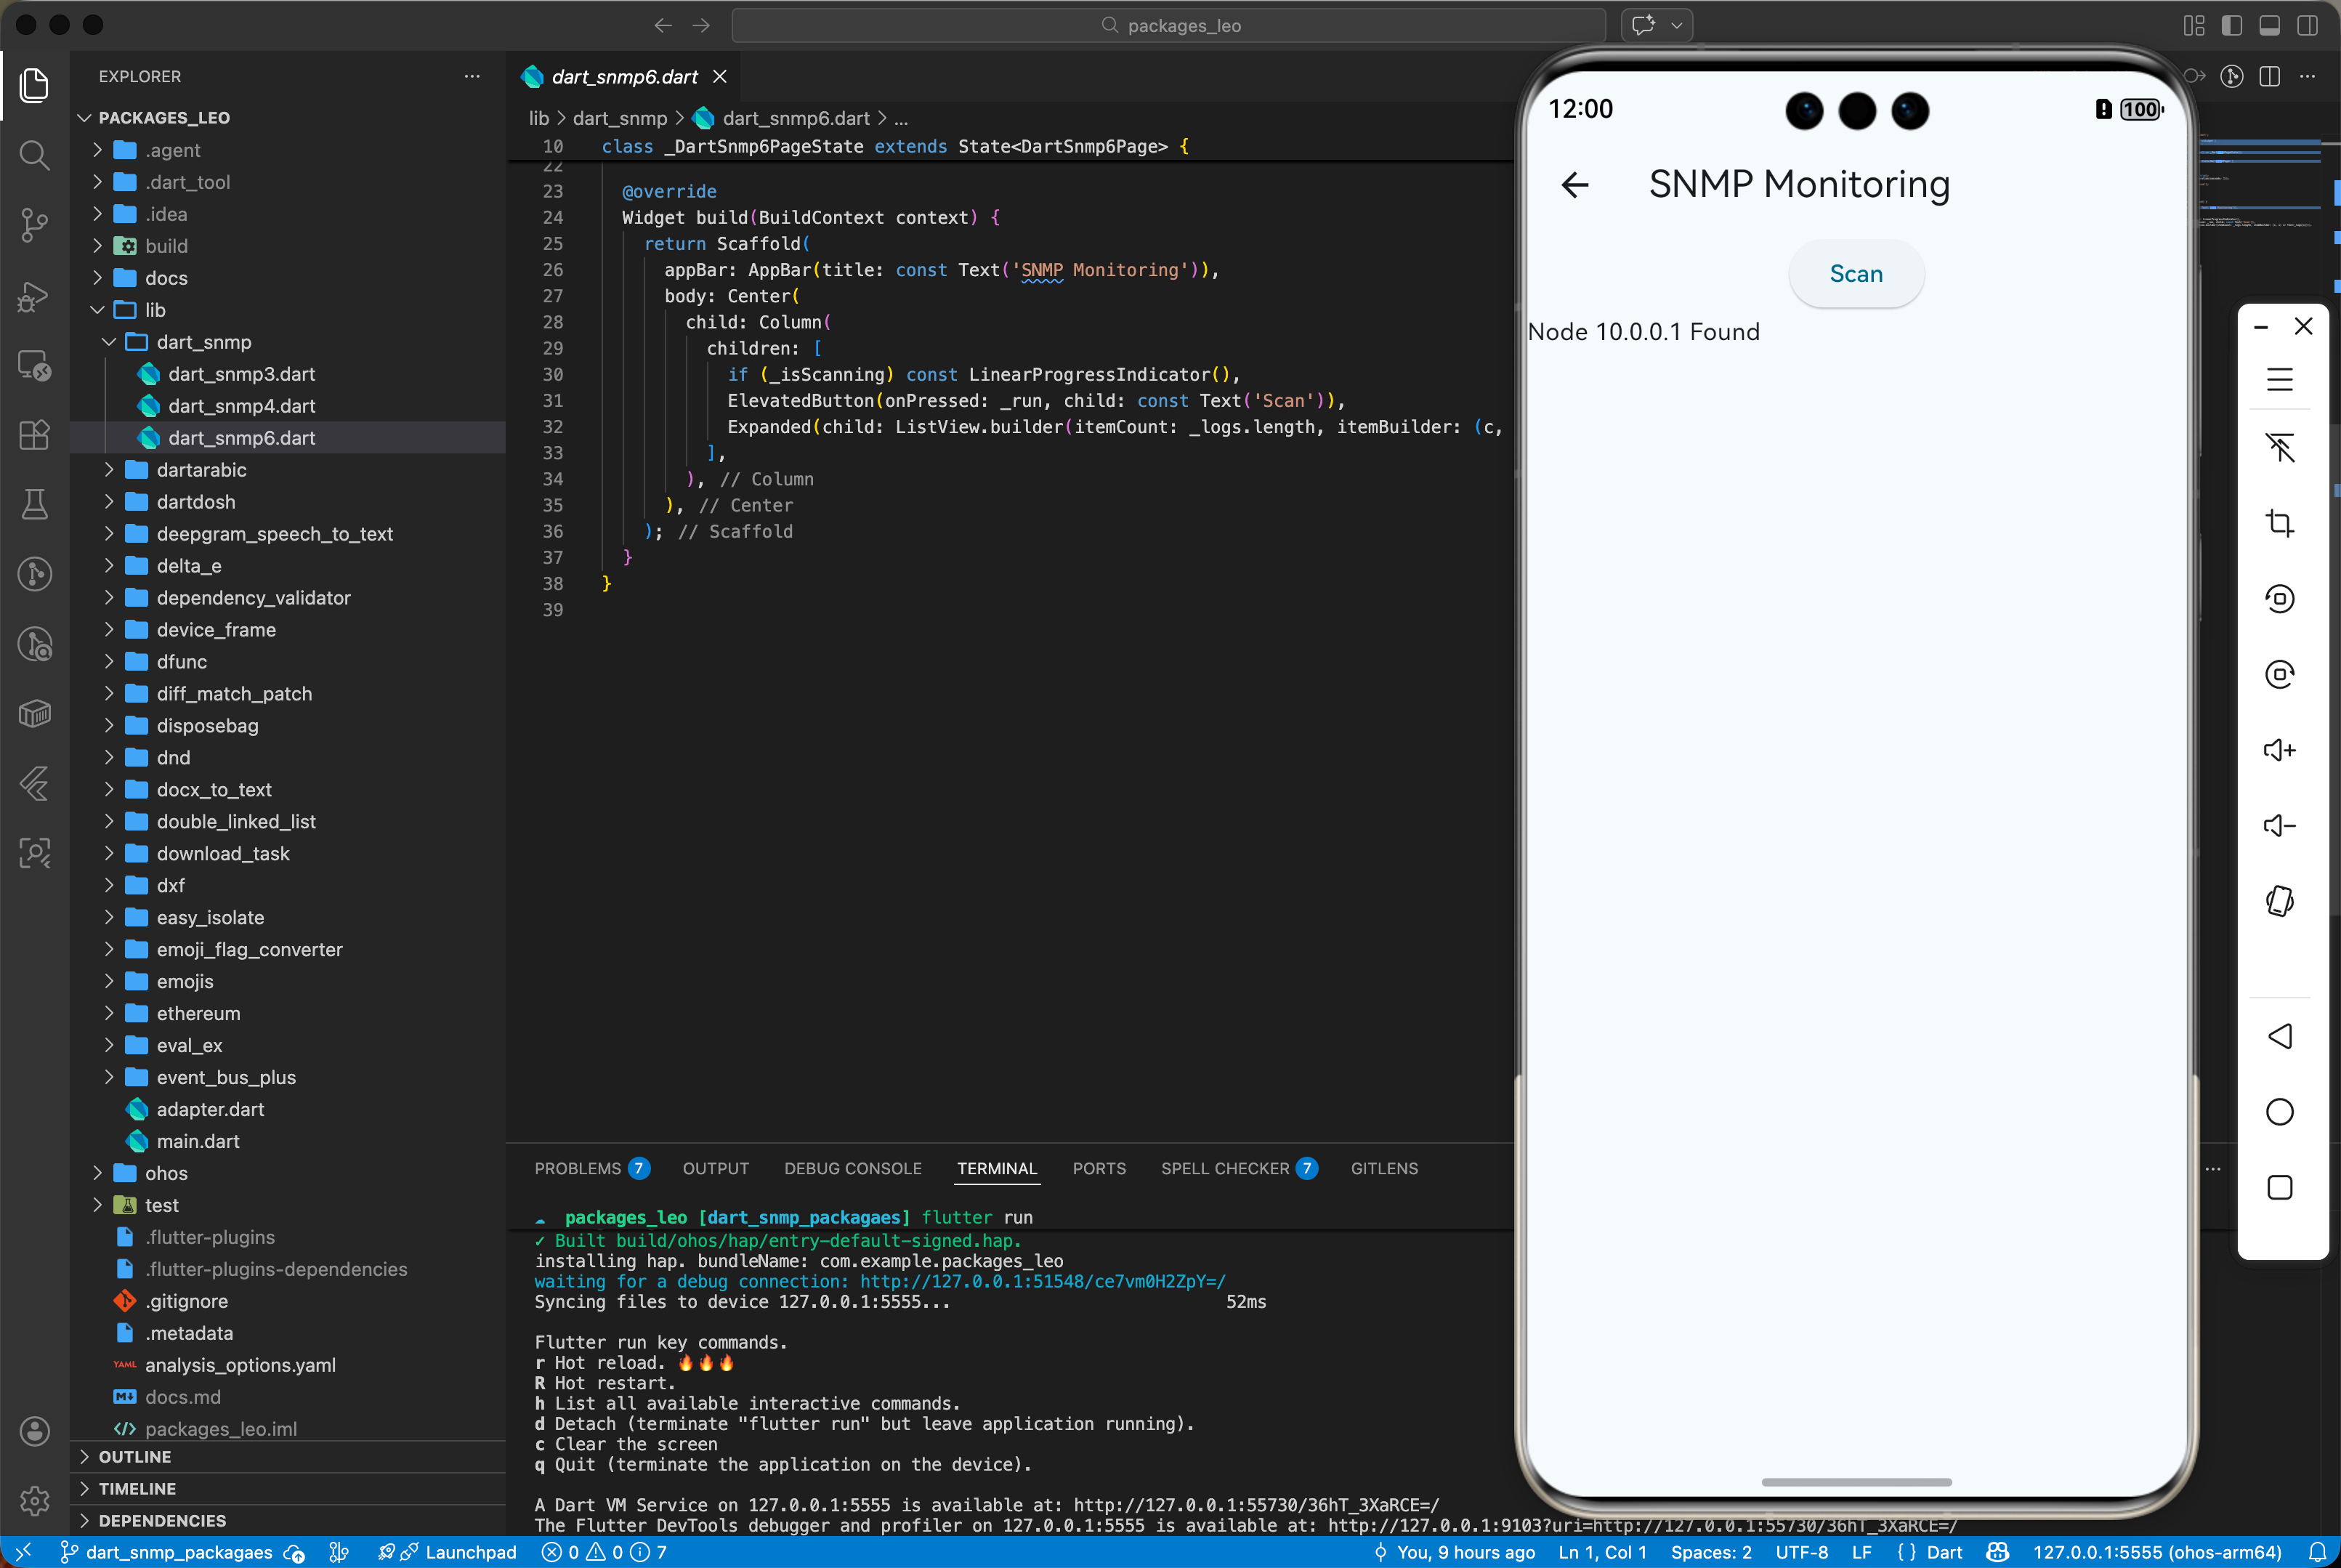2341x1568 pixels.
Task: Open Run and Debug view icon
Action: point(34,296)
